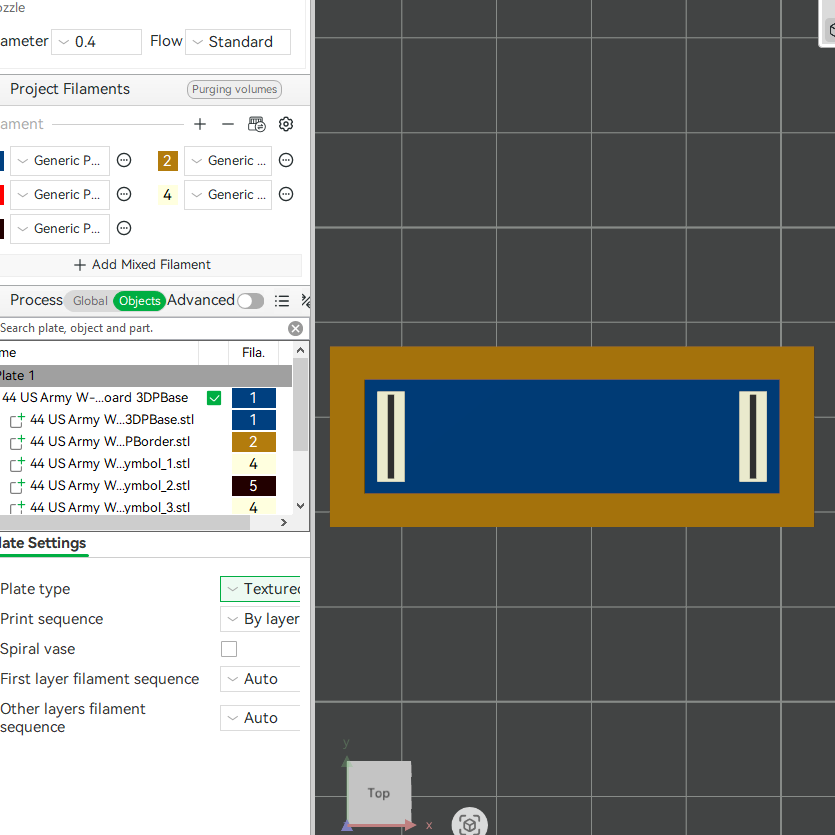835x835 pixels.
Task: Open the Plate type Textured dropdown
Action: tap(260, 589)
